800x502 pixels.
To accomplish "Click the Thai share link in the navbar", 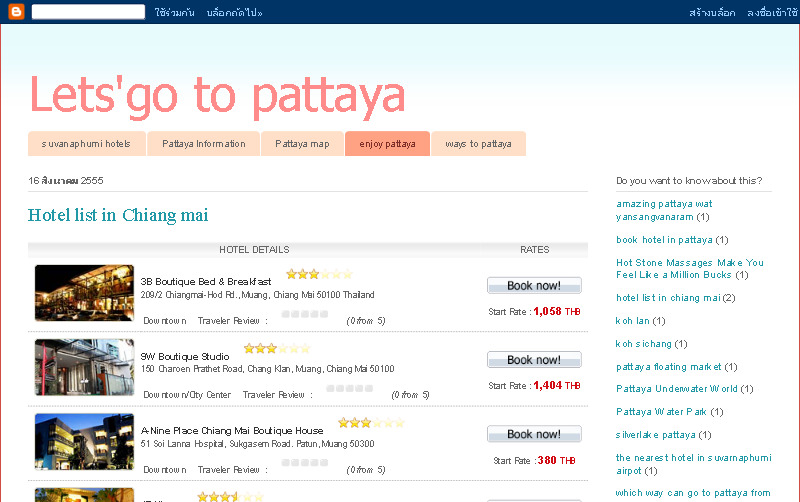I will coord(174,13).
